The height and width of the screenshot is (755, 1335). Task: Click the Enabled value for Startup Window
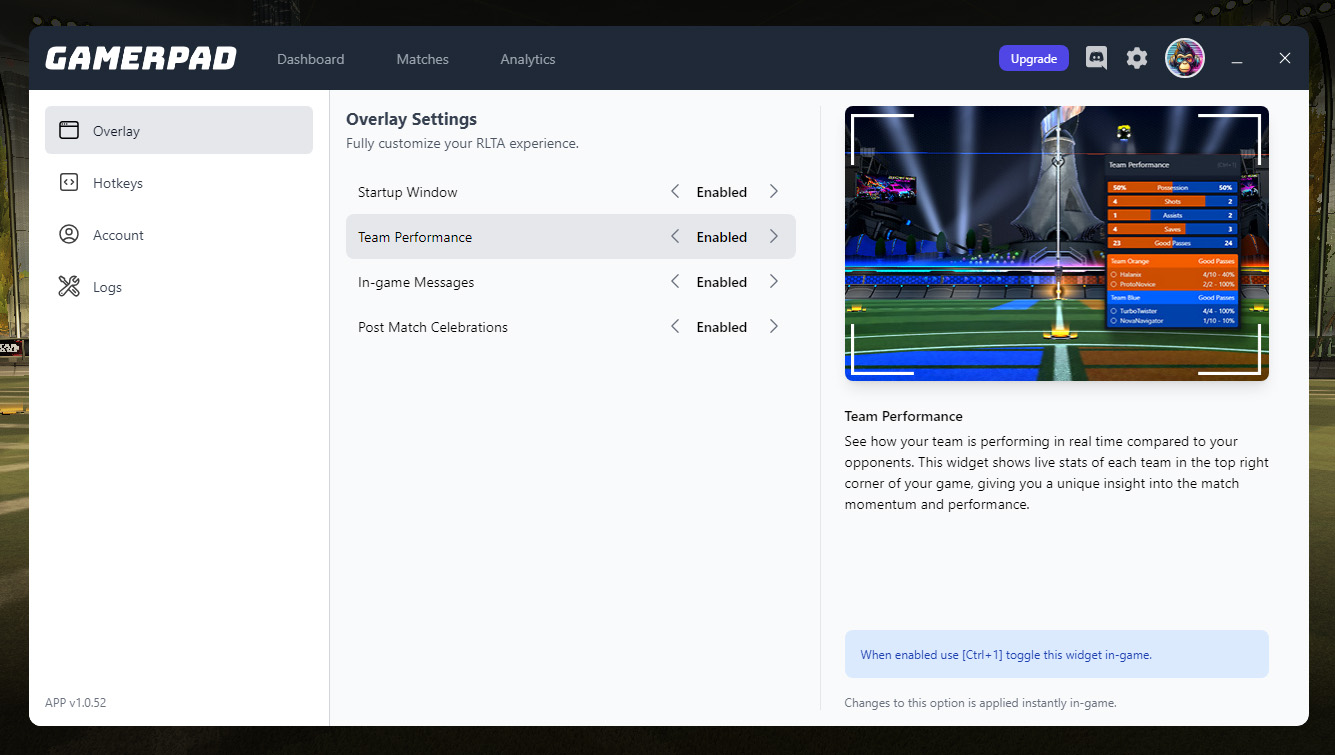click(x=722, y=192)
